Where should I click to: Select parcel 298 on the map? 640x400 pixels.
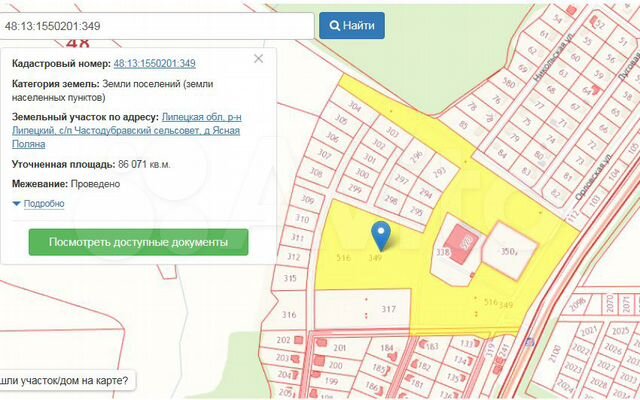[391, 199]
